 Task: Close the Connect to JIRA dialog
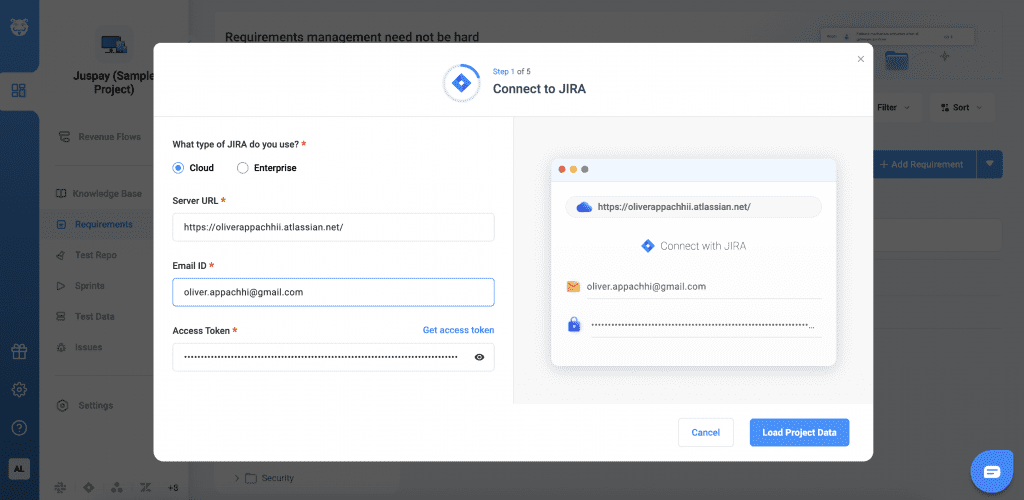point(861,59)
